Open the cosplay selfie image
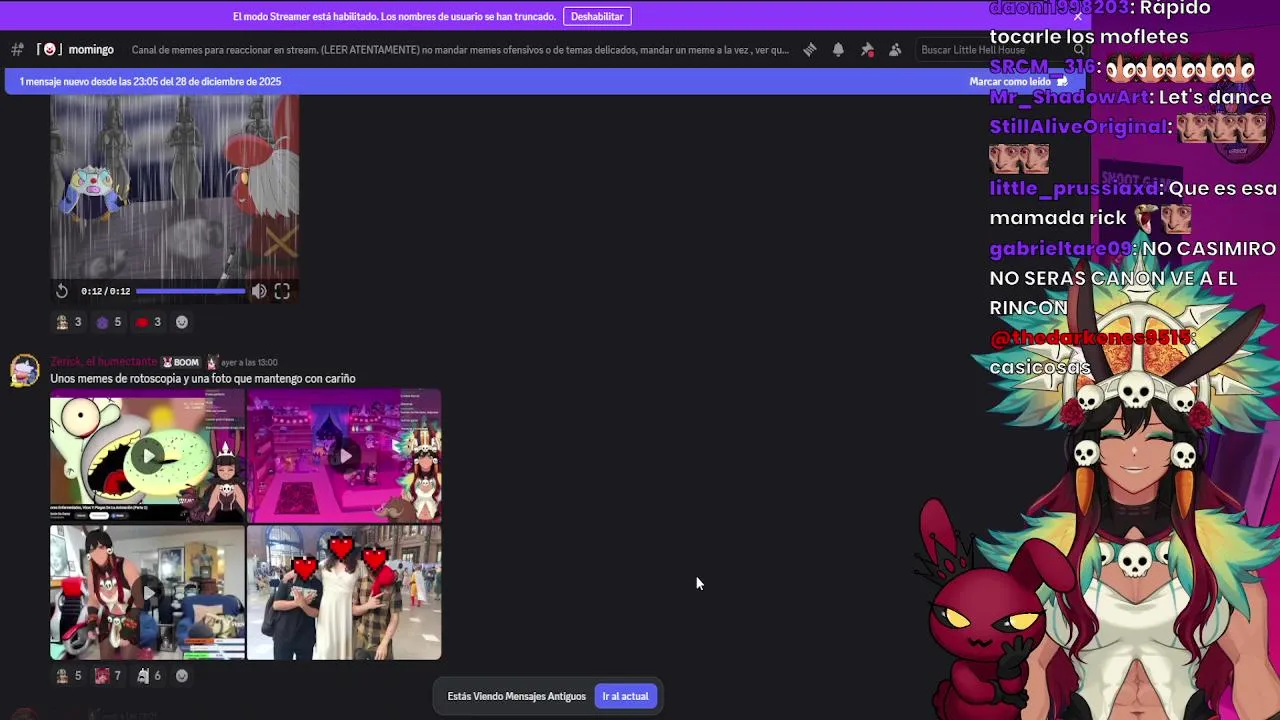The image size is (1280, 720). point(147,592)
